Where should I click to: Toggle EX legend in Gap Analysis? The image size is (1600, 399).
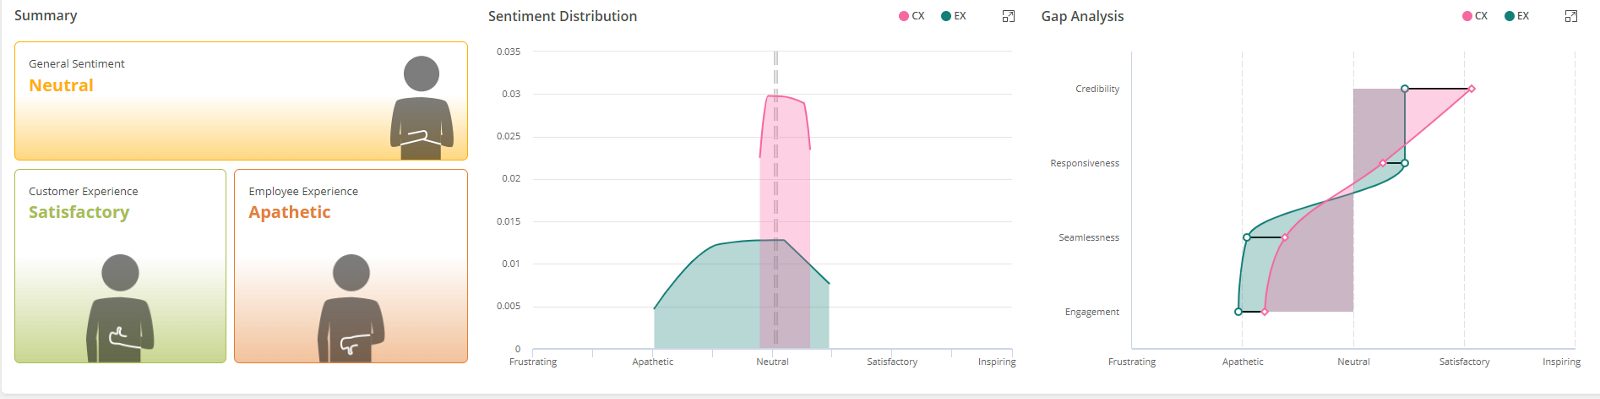coord(1517,16)
